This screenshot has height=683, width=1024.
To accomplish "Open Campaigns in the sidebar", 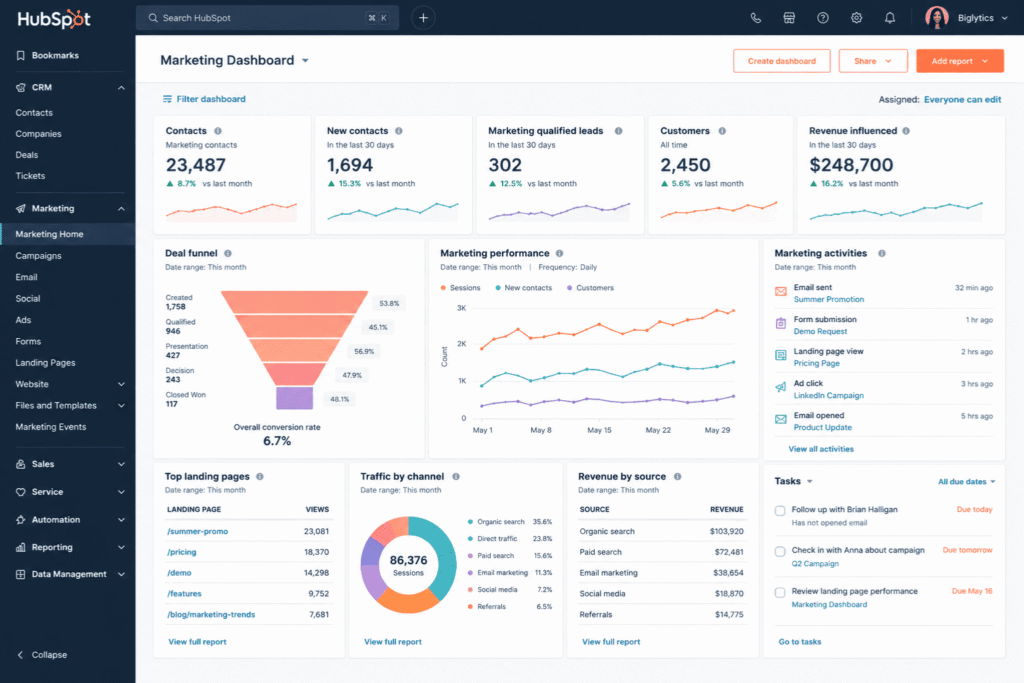I will [x=39, y=256].
